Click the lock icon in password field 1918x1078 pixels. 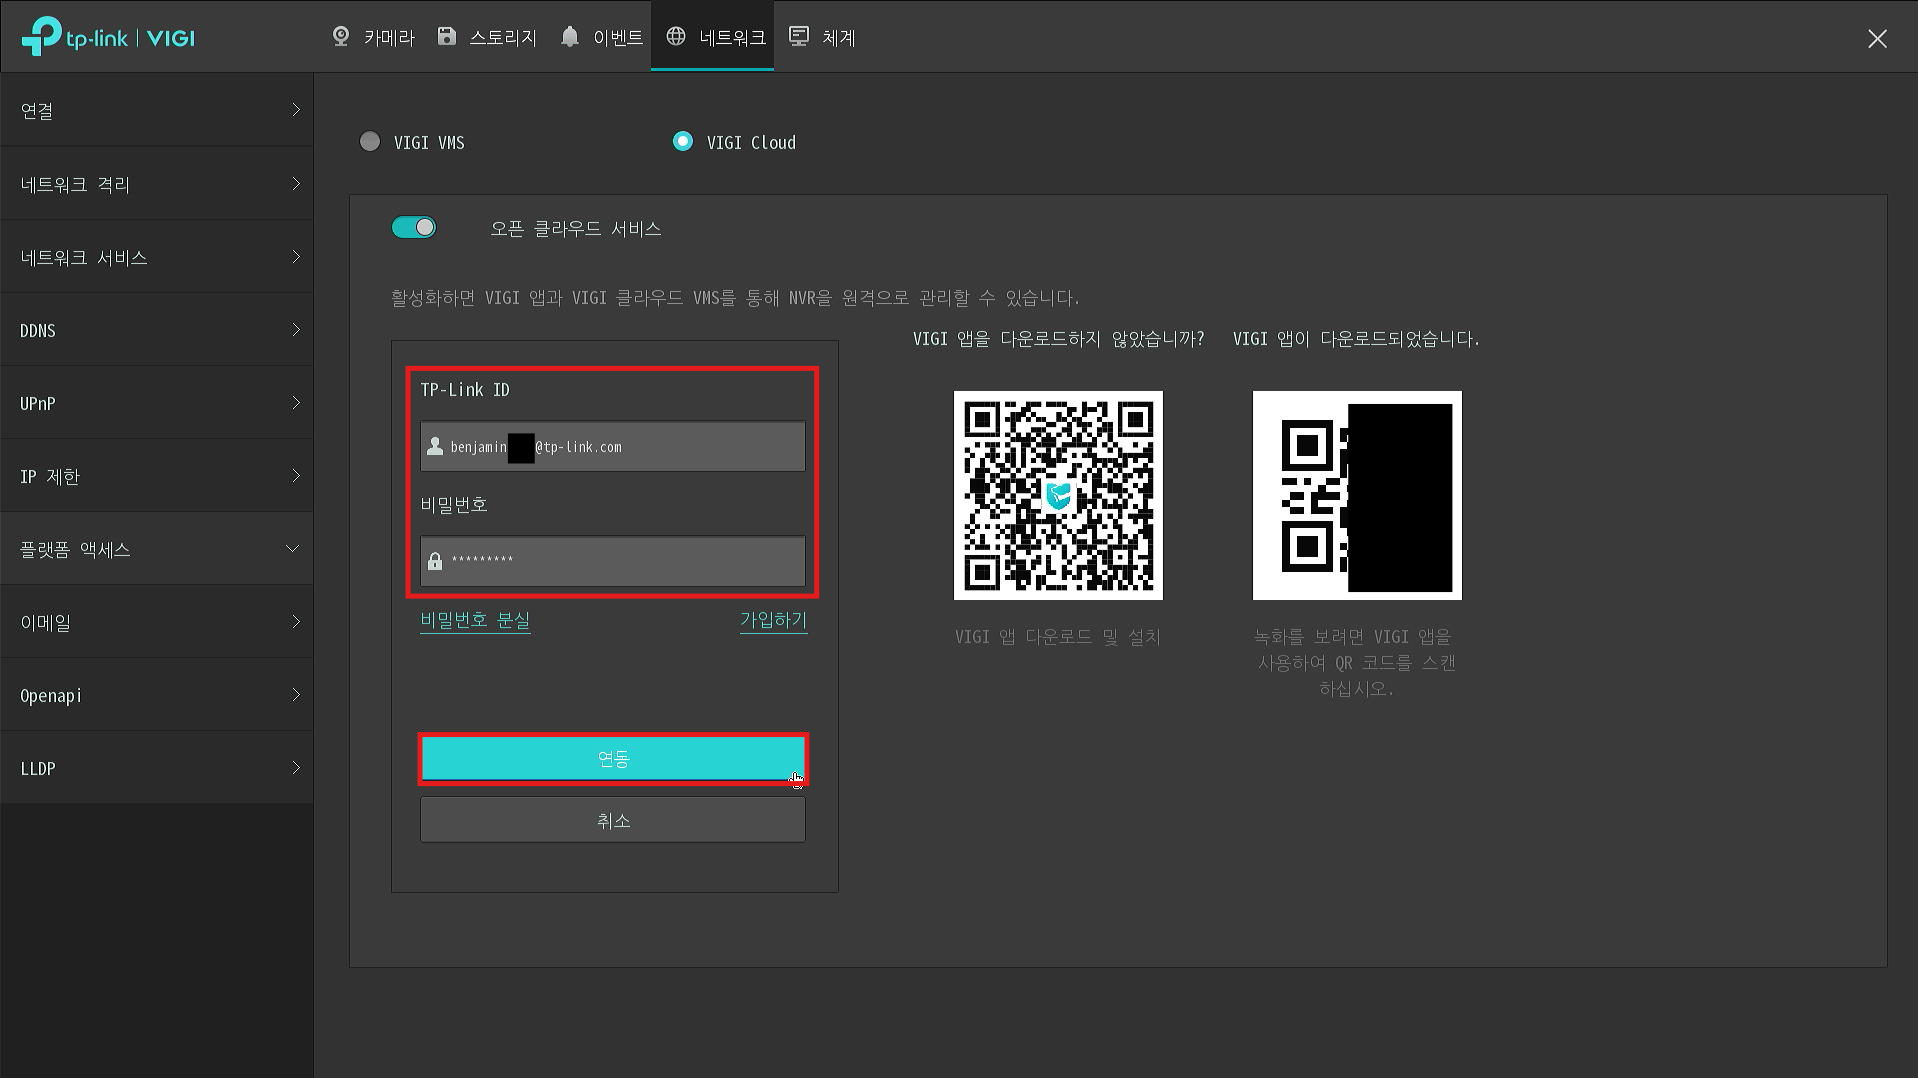pyautogui.click(x=435, y=561)
